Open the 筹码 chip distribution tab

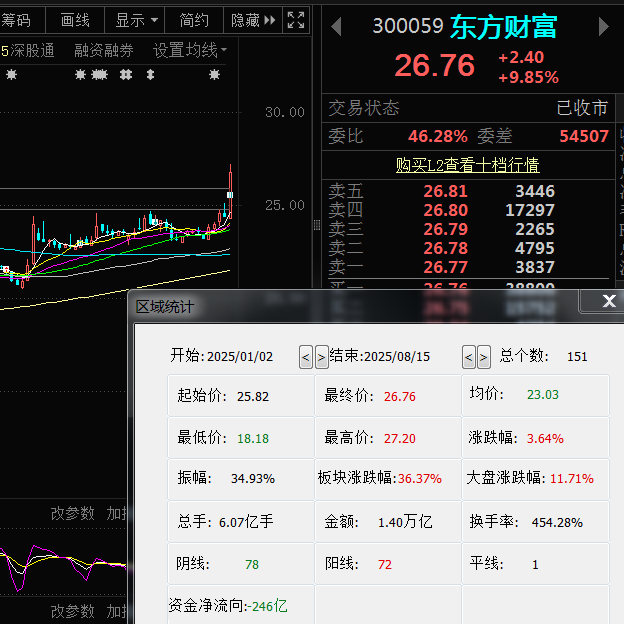16,20
